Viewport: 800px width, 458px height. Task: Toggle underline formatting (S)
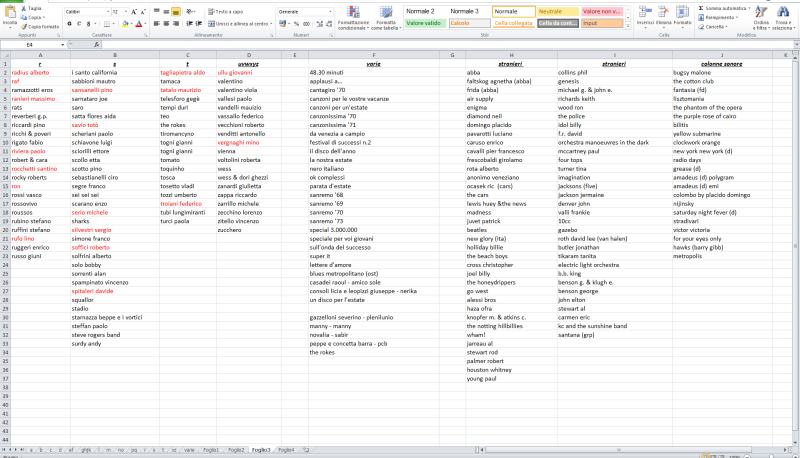[x=88, y=24]
